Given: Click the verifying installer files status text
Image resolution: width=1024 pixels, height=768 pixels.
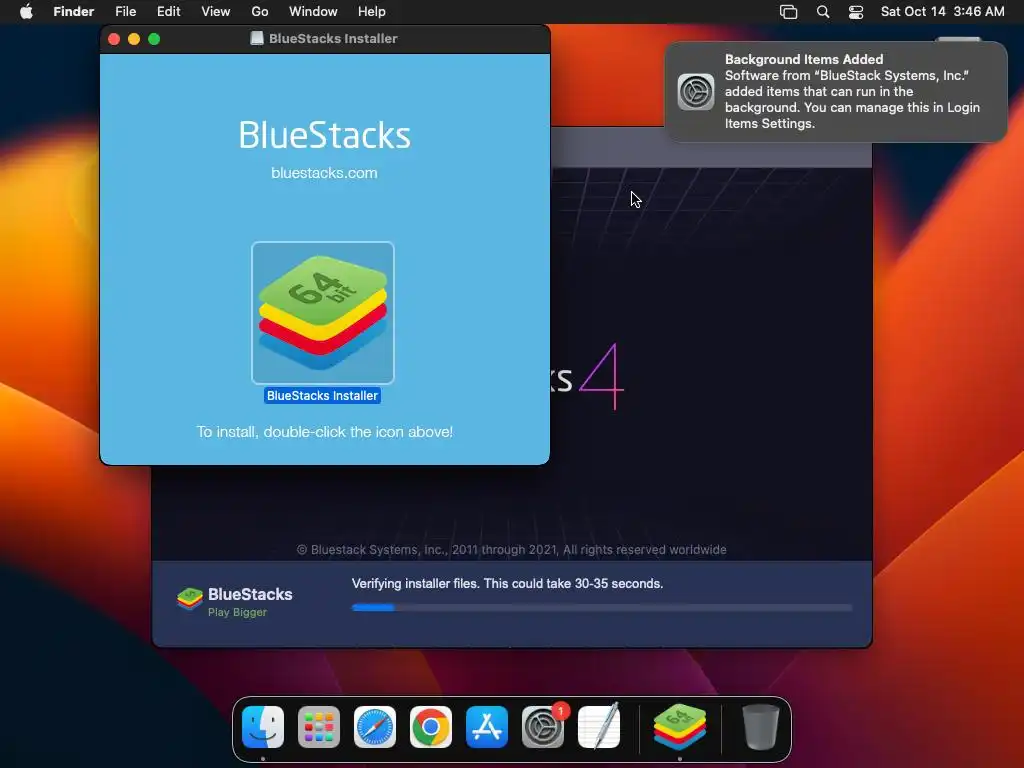Looking at the screenshot, I should click(x=507, y=584).
